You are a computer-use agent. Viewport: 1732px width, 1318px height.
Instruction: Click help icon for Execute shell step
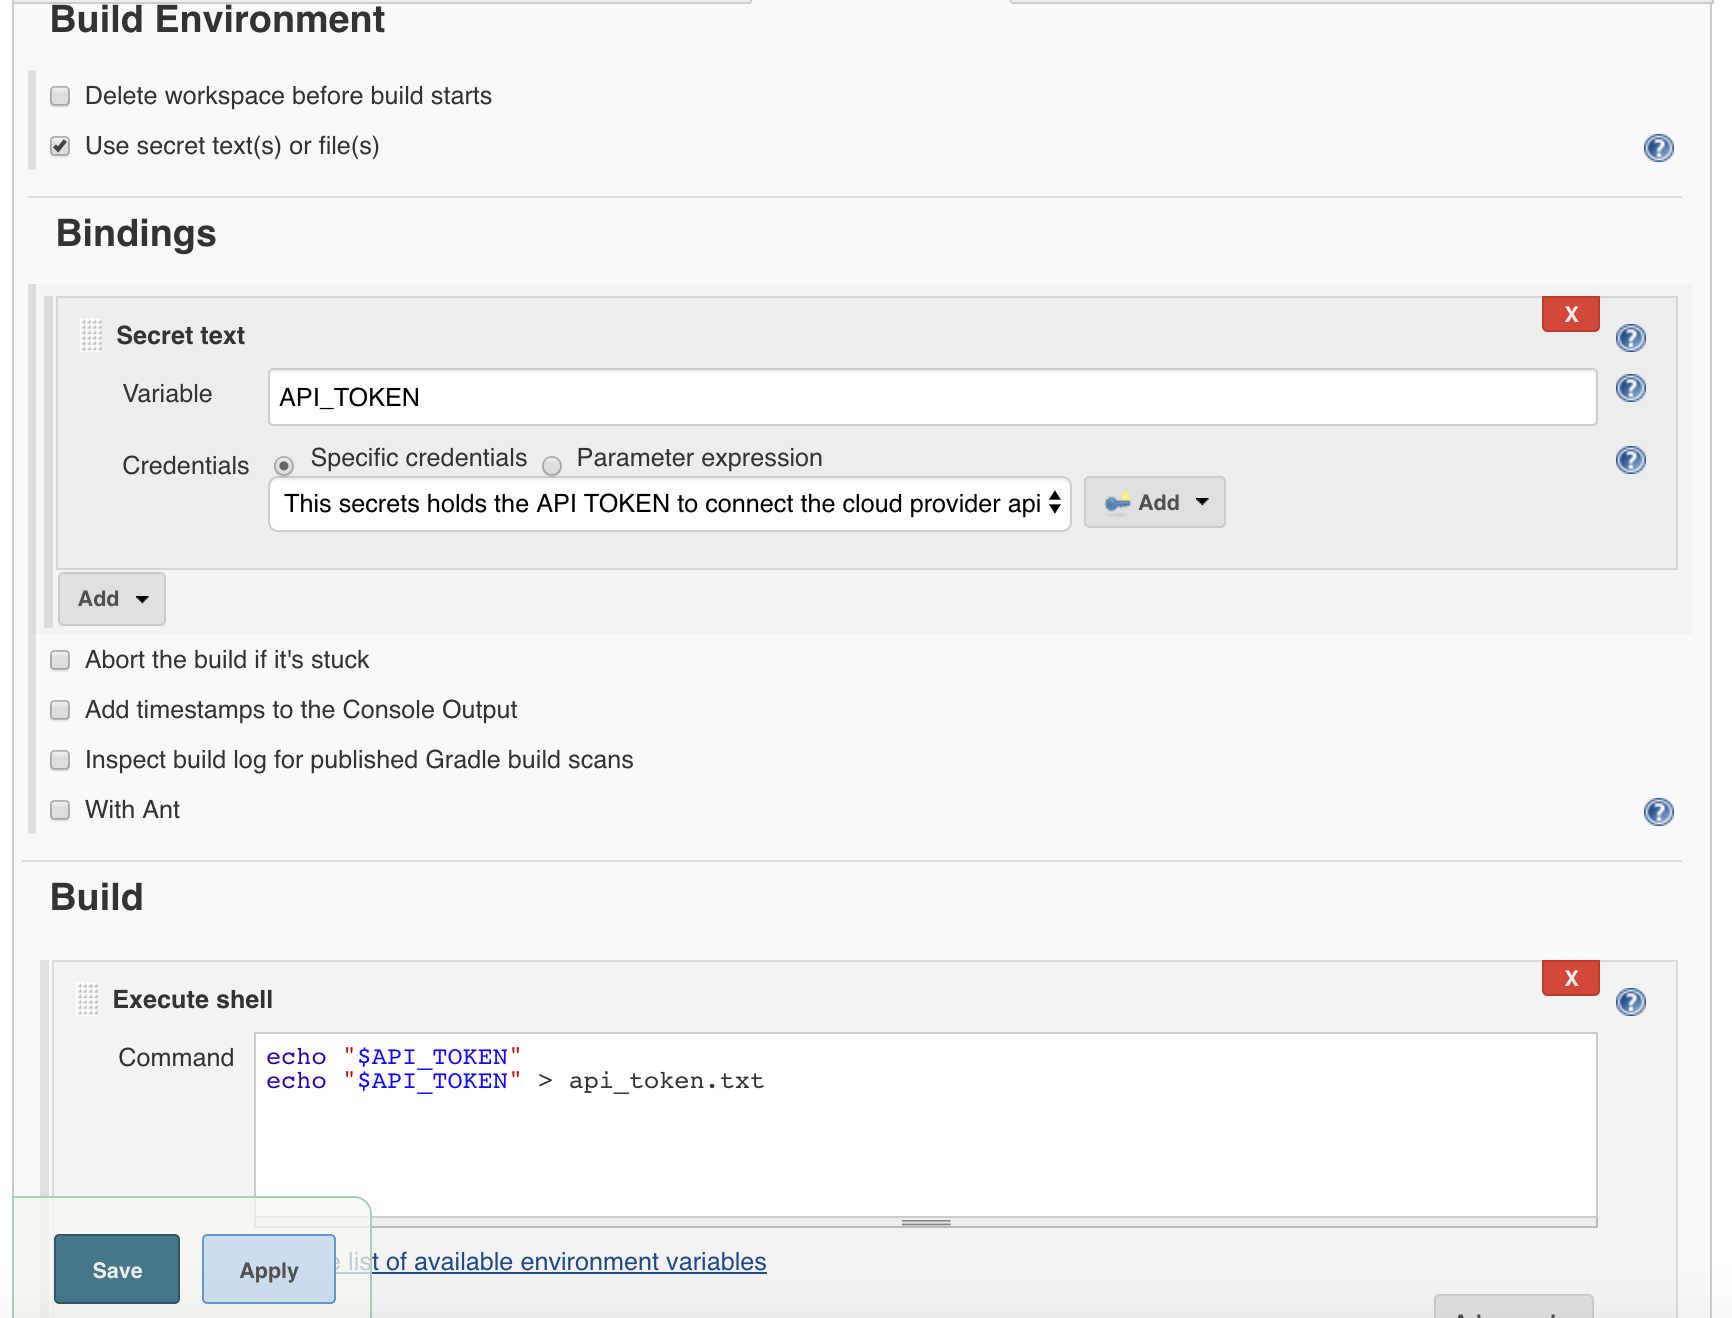click(1630, 1002)
